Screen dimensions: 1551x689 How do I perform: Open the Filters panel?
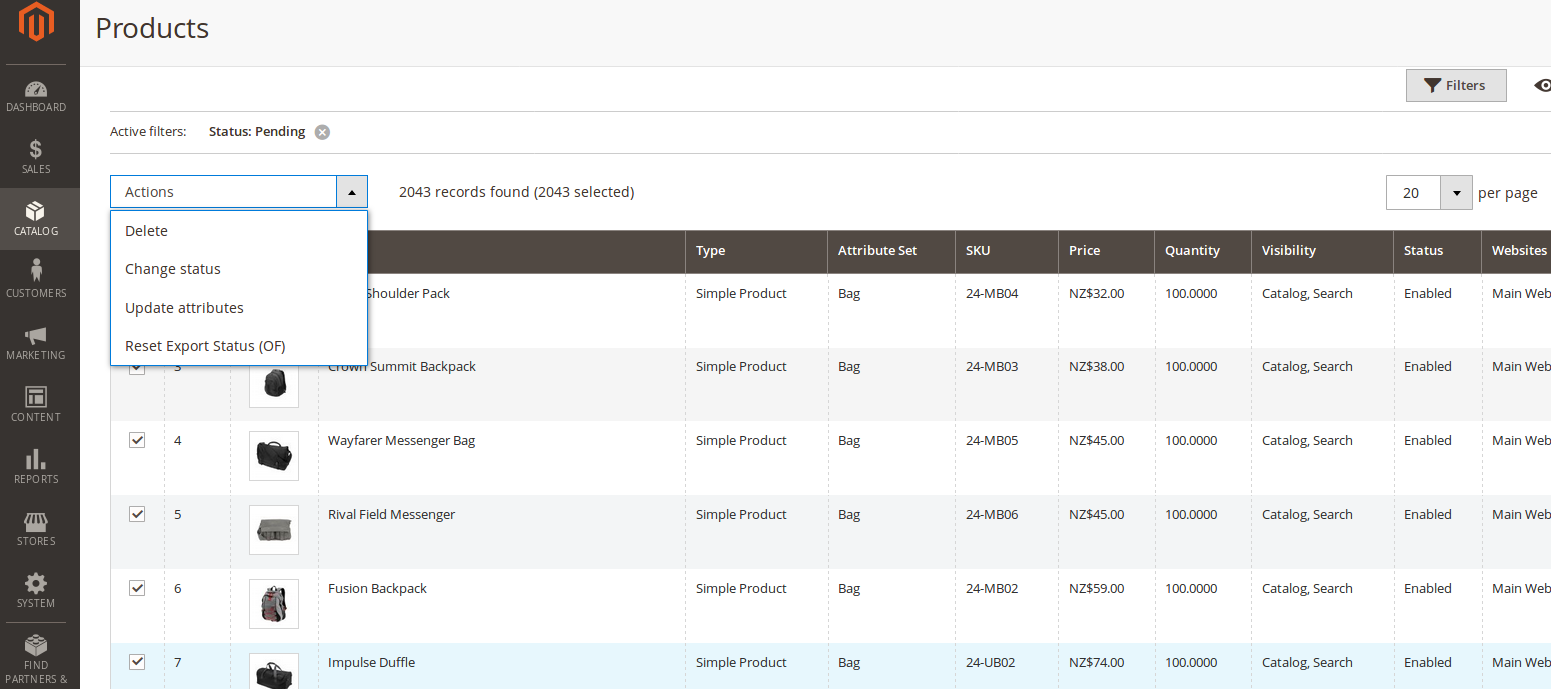[1456, 85]
